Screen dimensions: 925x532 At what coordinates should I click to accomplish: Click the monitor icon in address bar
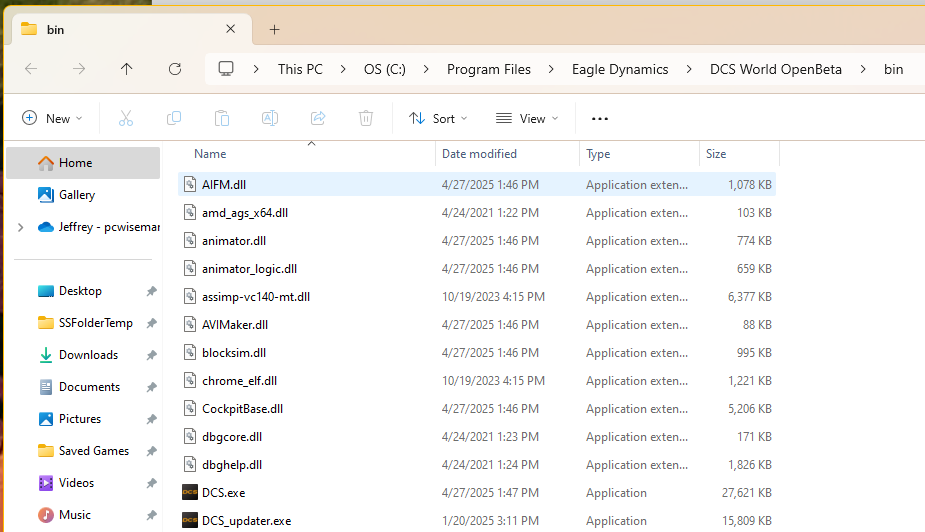[226, 69]
